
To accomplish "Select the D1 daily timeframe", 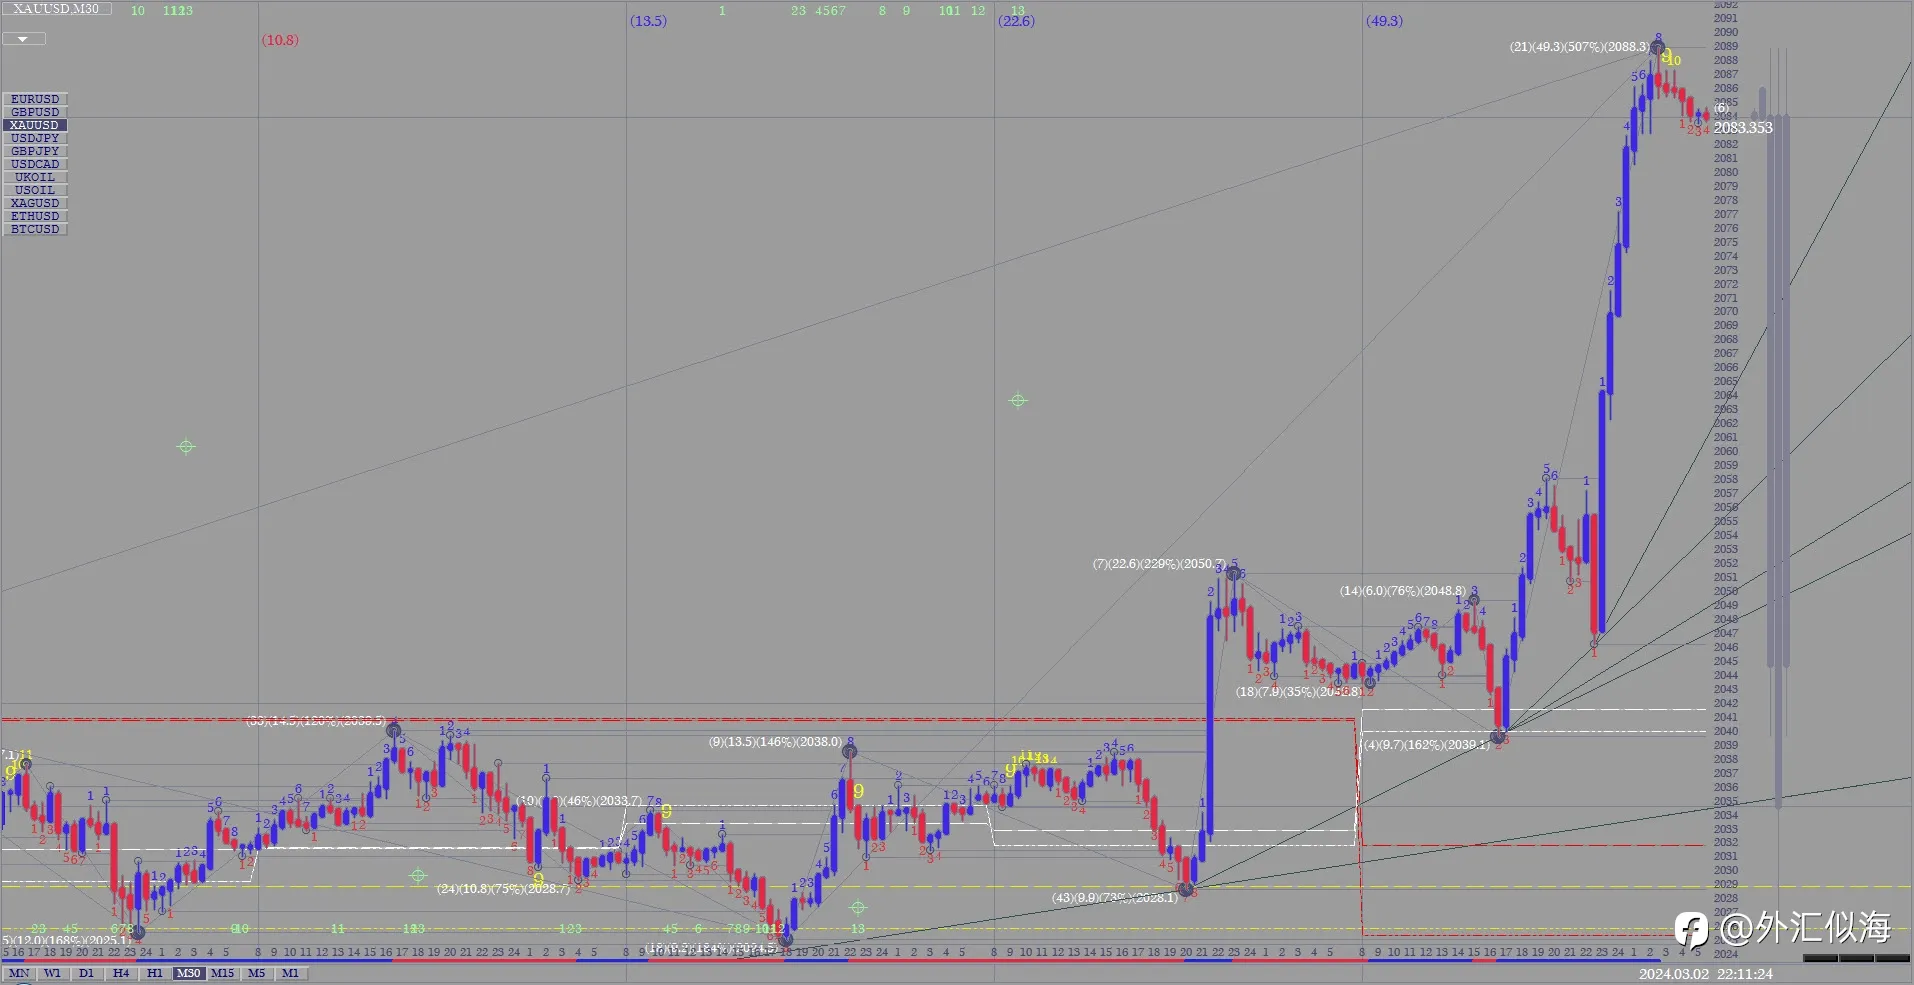I will pos(86,973).
